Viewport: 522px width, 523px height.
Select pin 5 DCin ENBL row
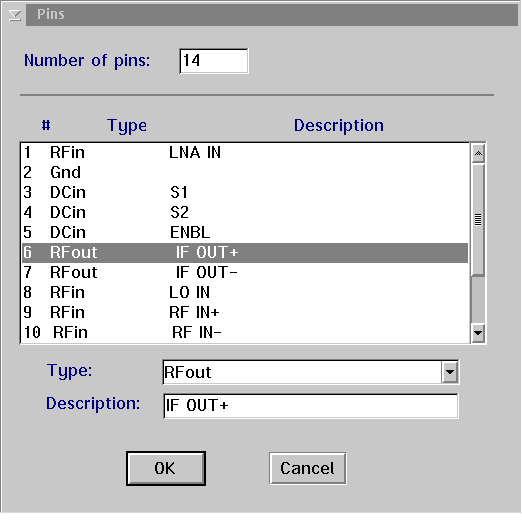click(245, 233)
